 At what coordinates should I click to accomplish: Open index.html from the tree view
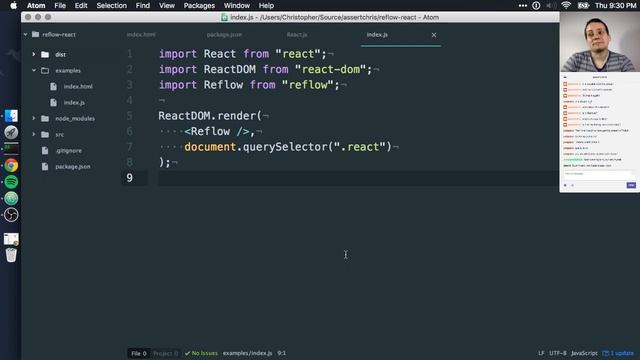(x=78, y=87)
